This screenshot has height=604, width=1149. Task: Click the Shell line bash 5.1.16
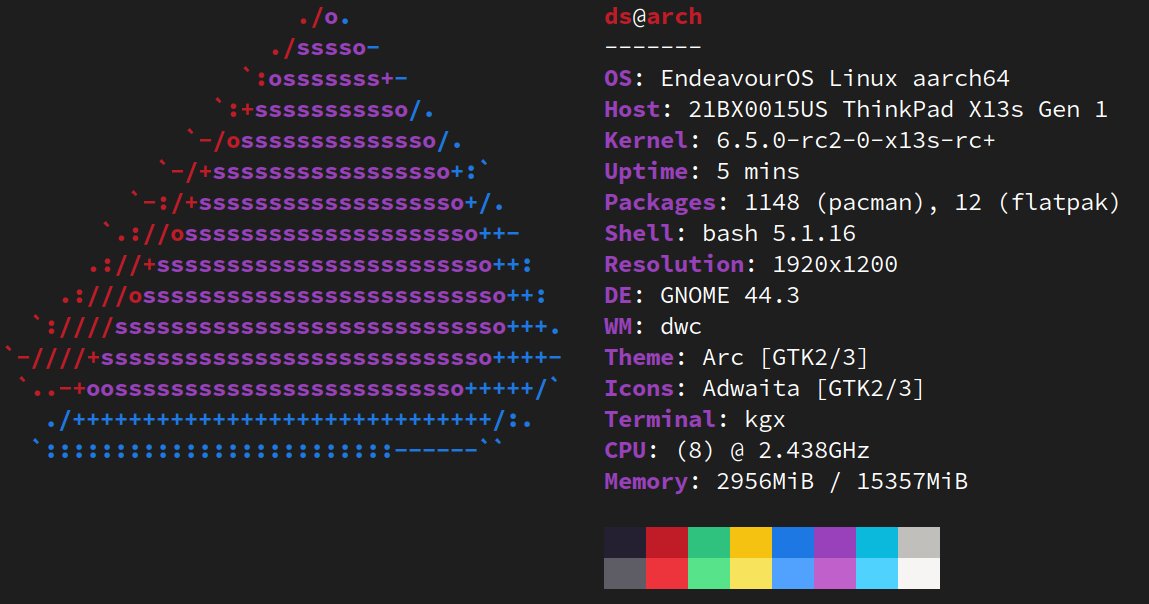coord(730,233)
